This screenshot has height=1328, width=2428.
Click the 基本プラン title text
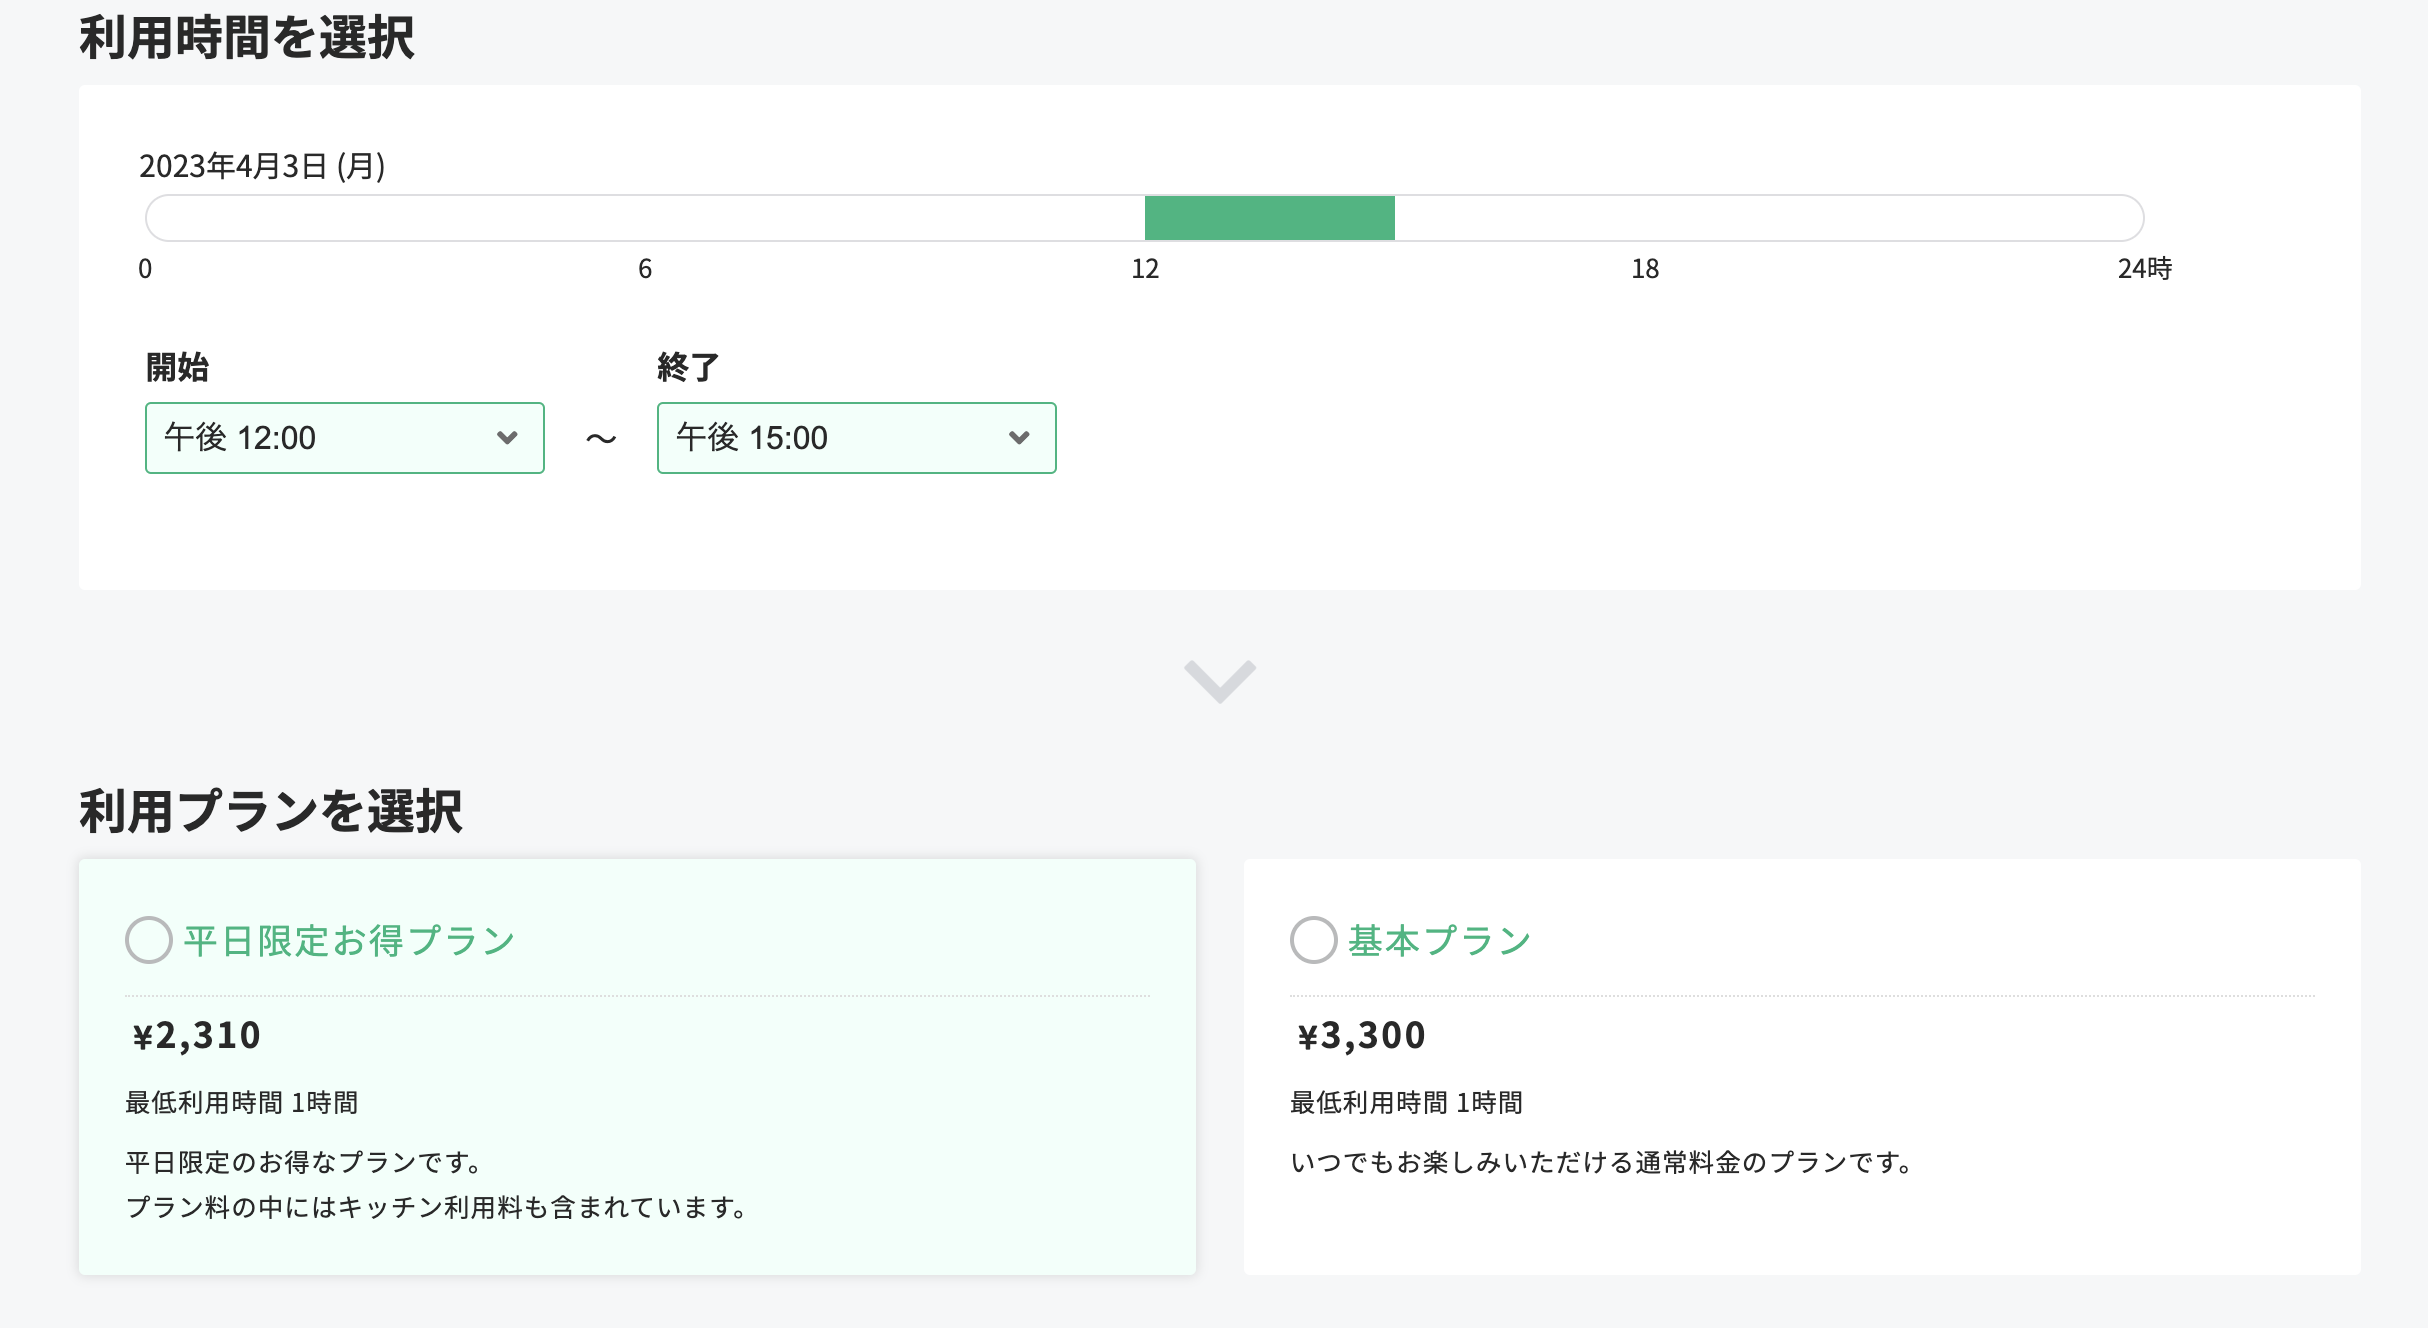click(1439, 941)
